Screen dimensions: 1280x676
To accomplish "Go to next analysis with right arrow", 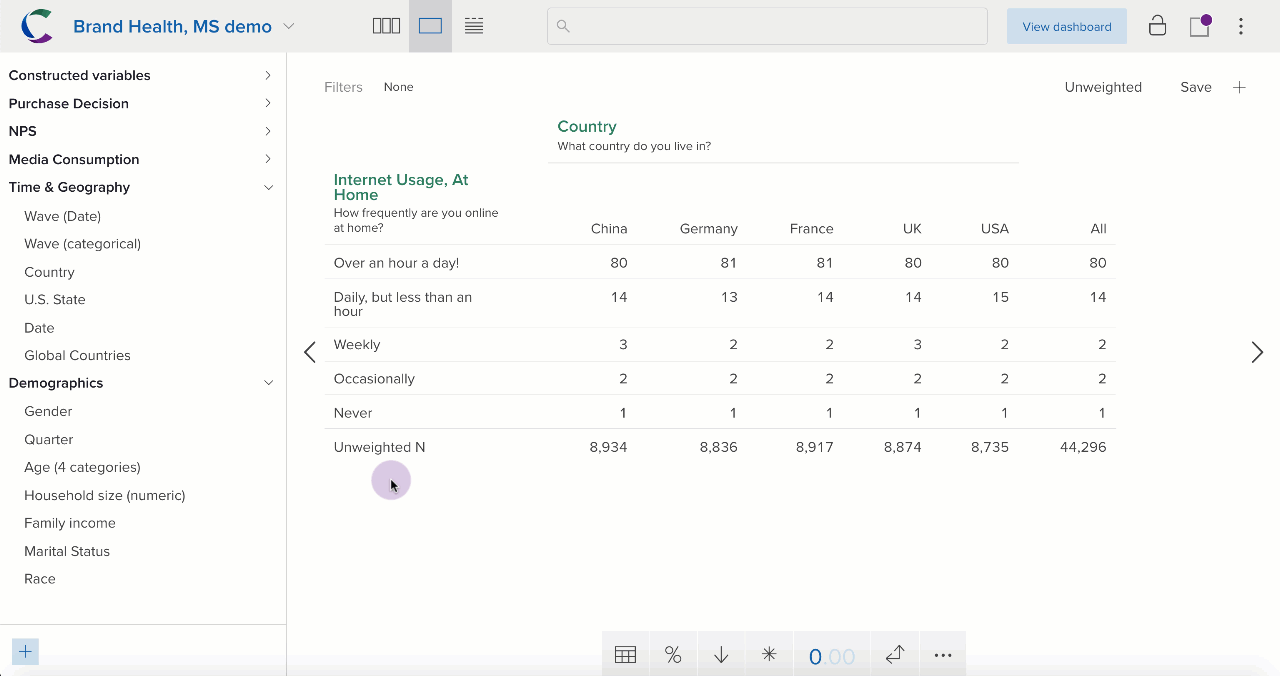I will tap(1257, 352).
